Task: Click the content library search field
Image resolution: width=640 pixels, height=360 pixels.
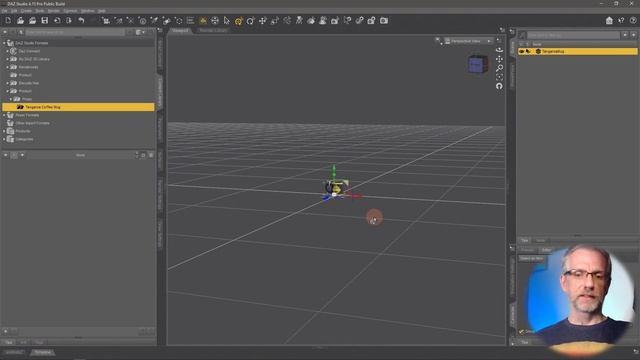Action: coord(75,32)
